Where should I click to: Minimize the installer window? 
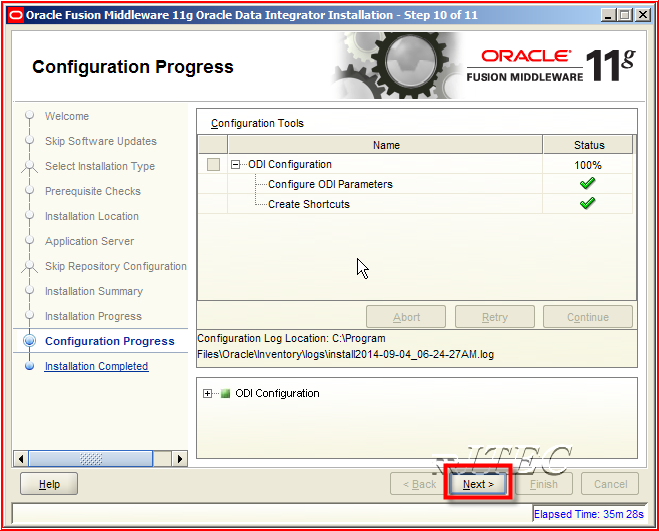point(608,16)
